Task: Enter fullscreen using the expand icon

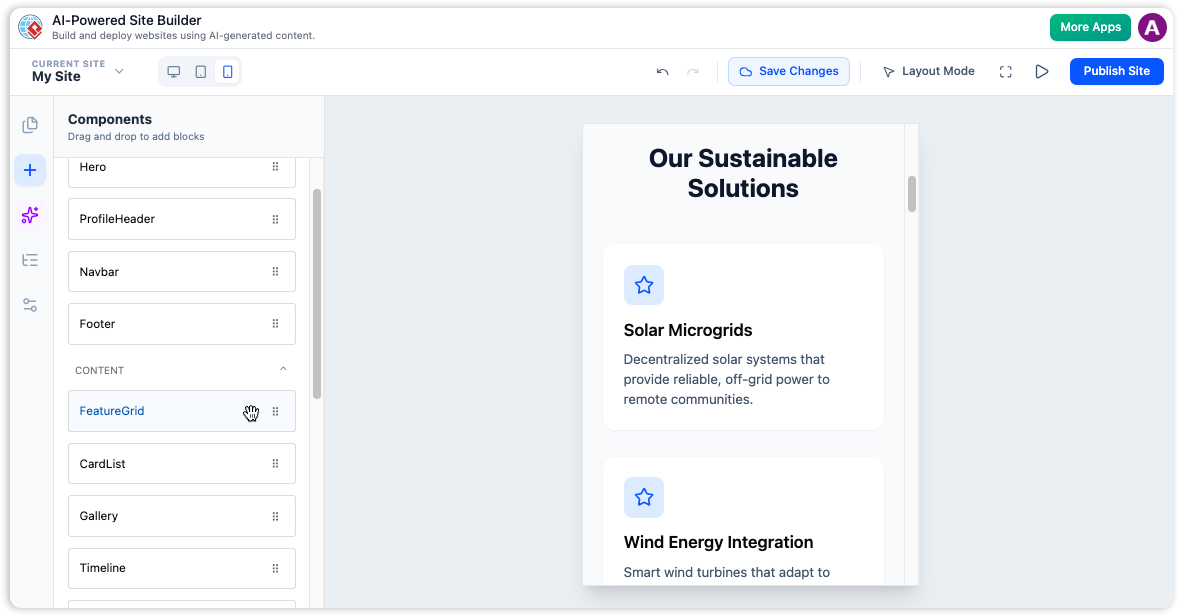Action: coord(1005,71)
